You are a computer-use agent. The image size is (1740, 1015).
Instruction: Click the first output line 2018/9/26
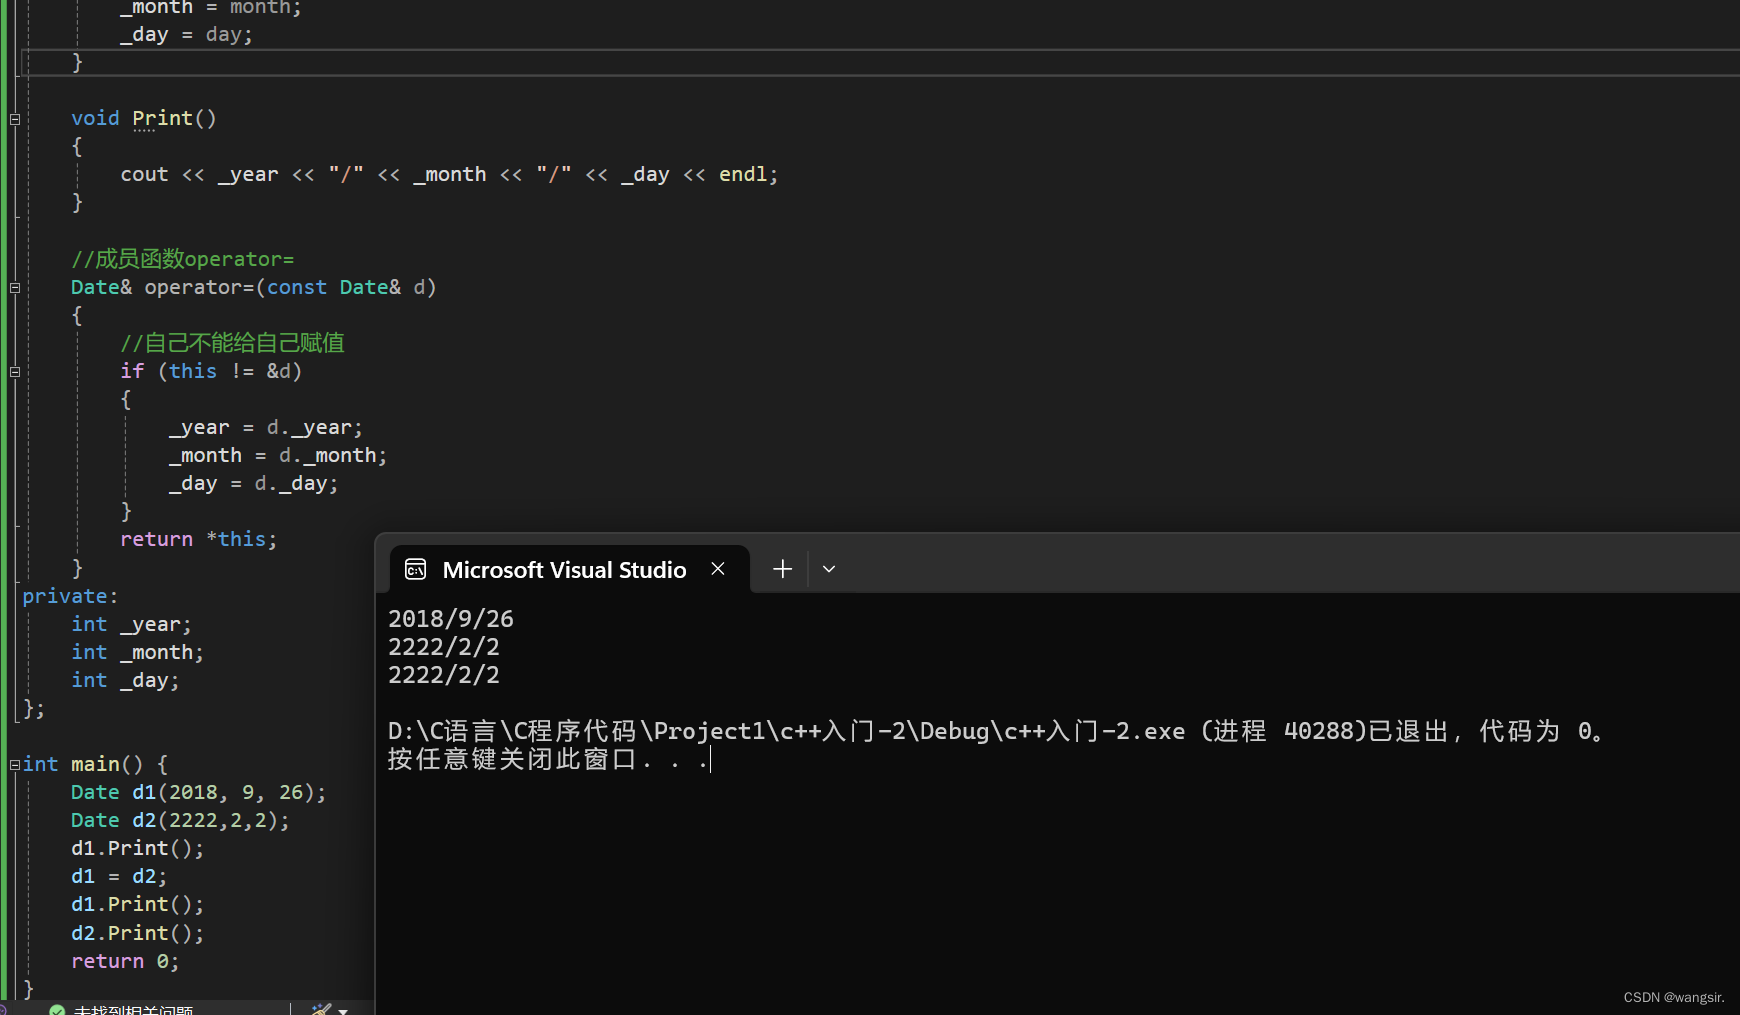451,619
